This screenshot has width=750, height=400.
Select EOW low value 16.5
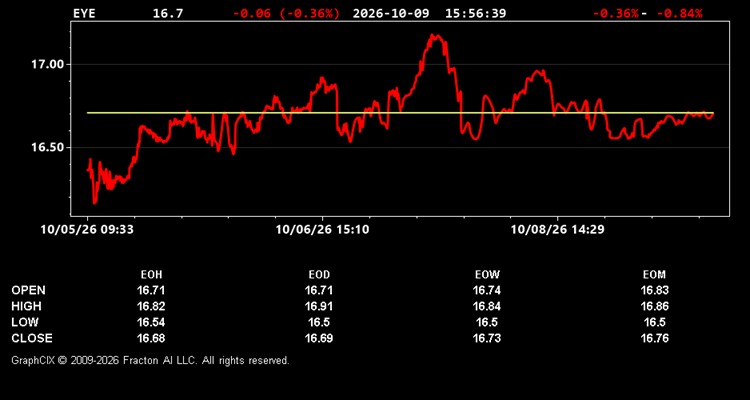(487, 322)
